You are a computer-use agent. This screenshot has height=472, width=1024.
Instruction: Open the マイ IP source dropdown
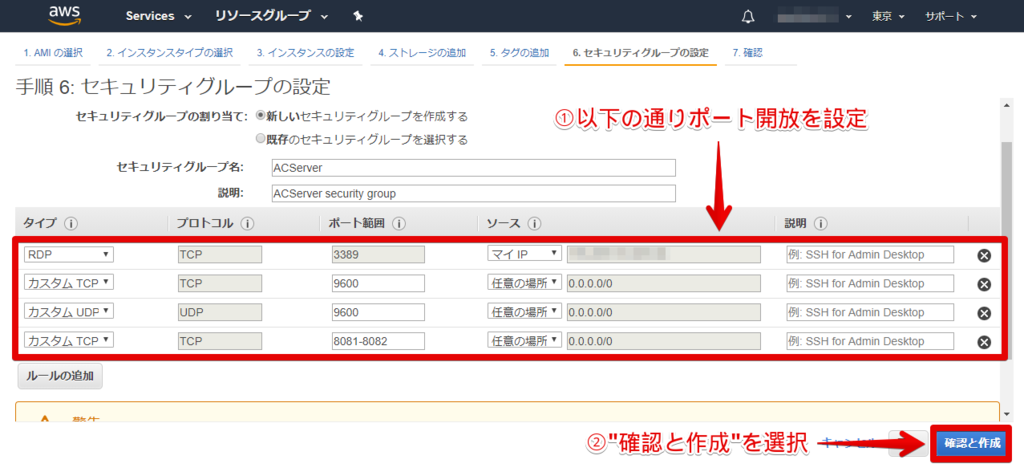[524, 254]
